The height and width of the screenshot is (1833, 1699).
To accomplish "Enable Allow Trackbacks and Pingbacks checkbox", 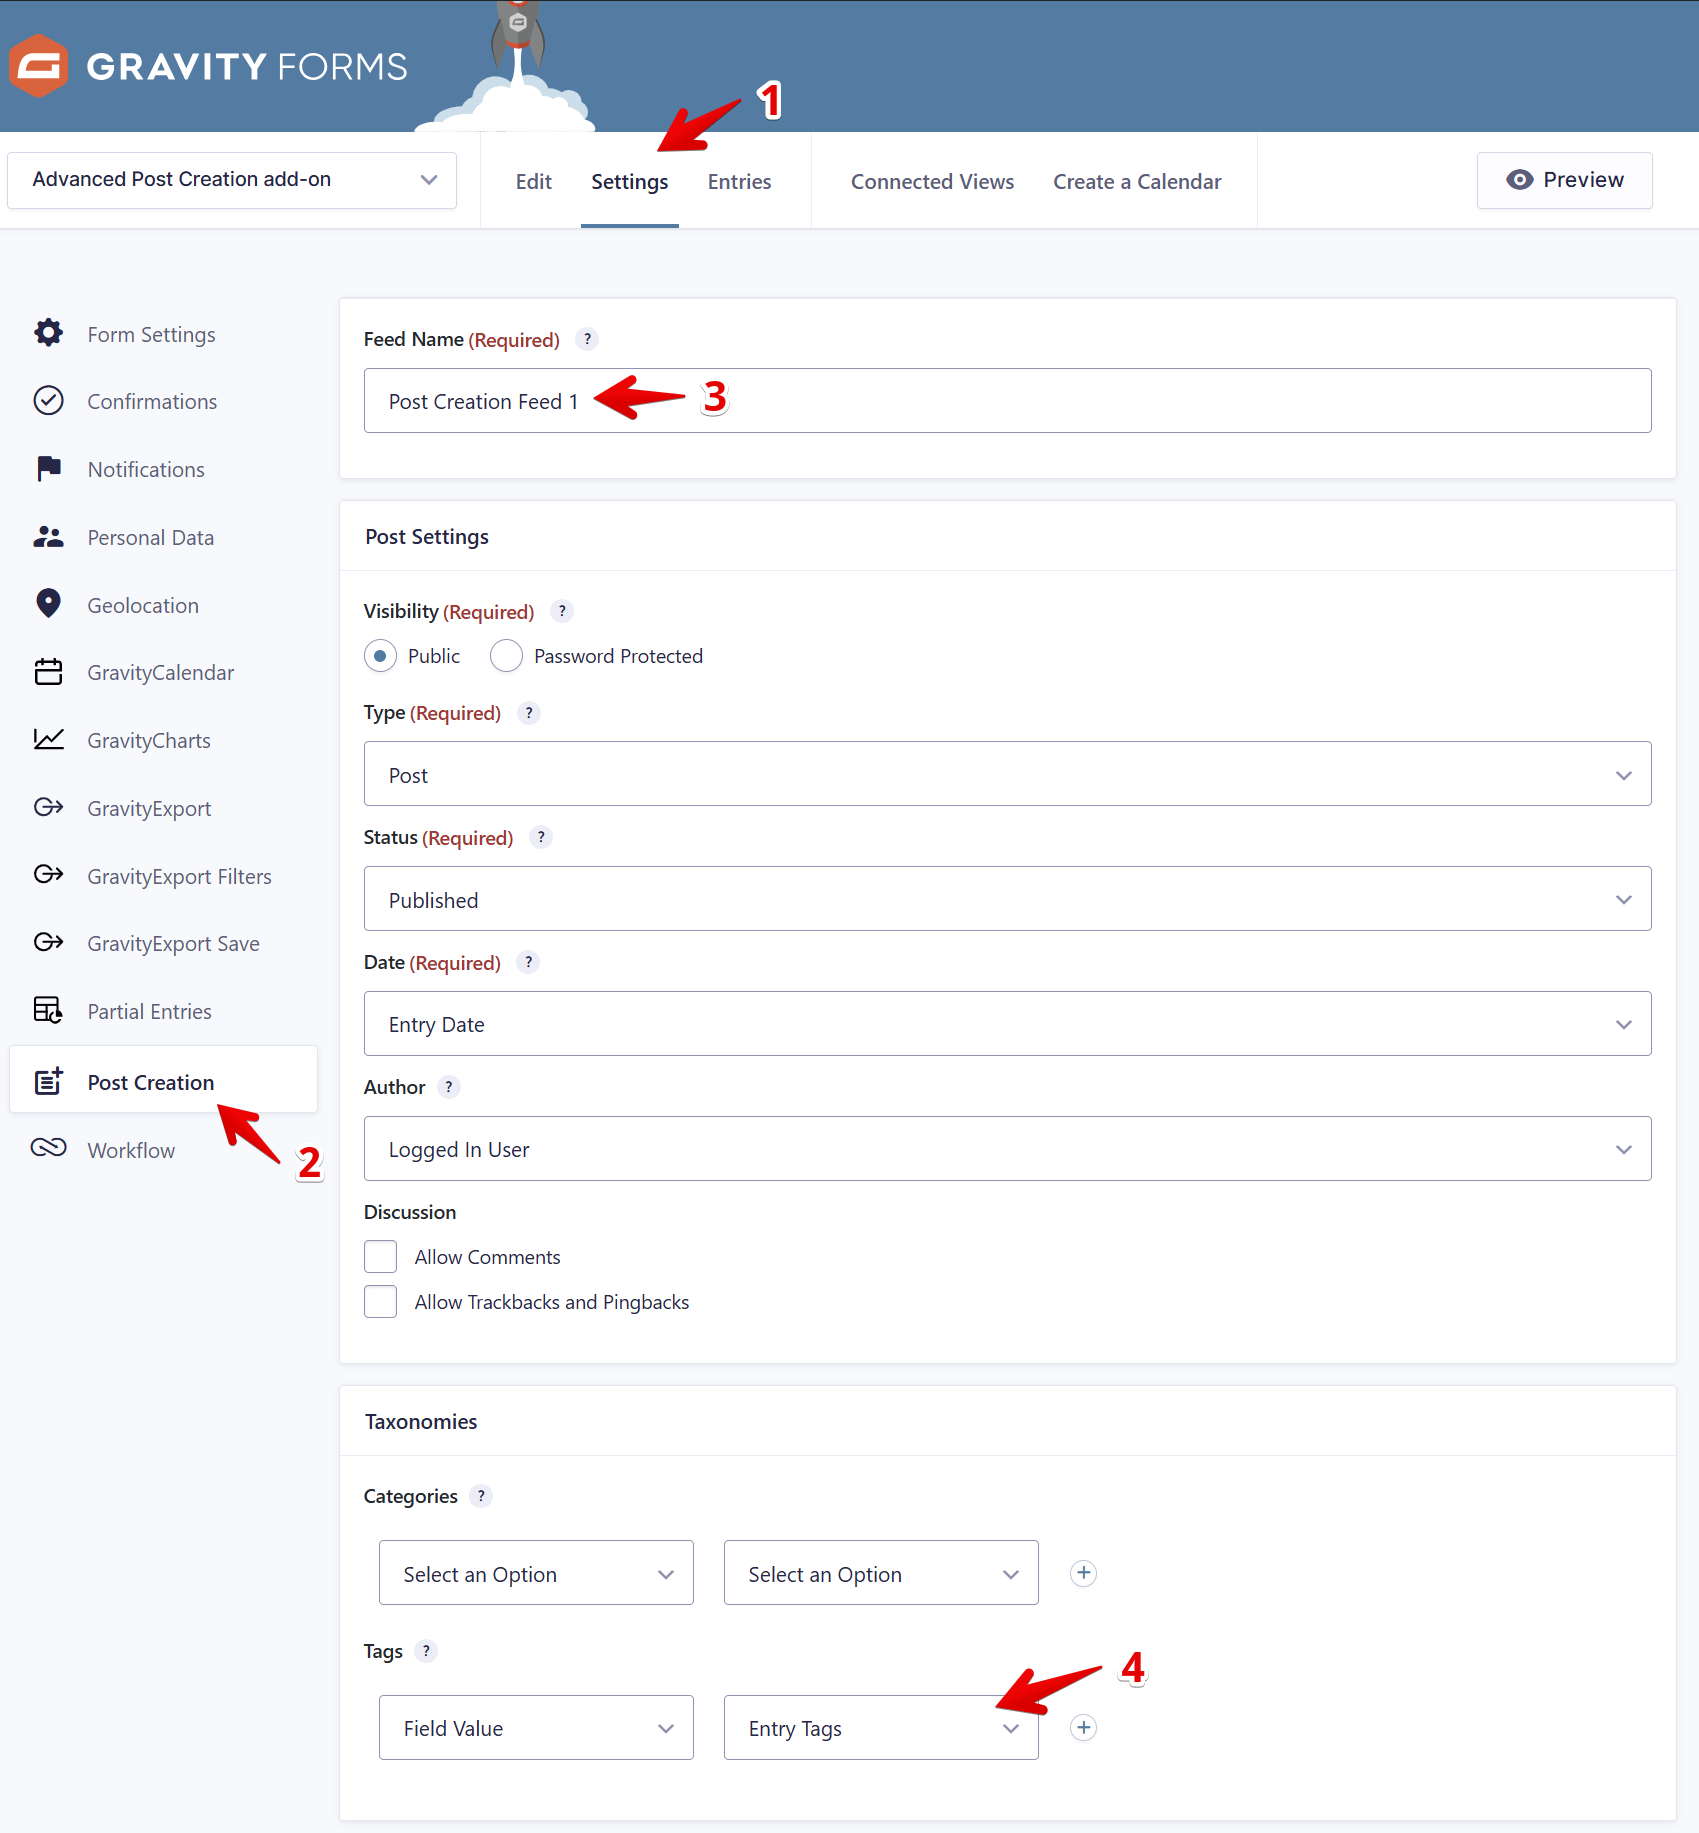I will [380, 1302].
